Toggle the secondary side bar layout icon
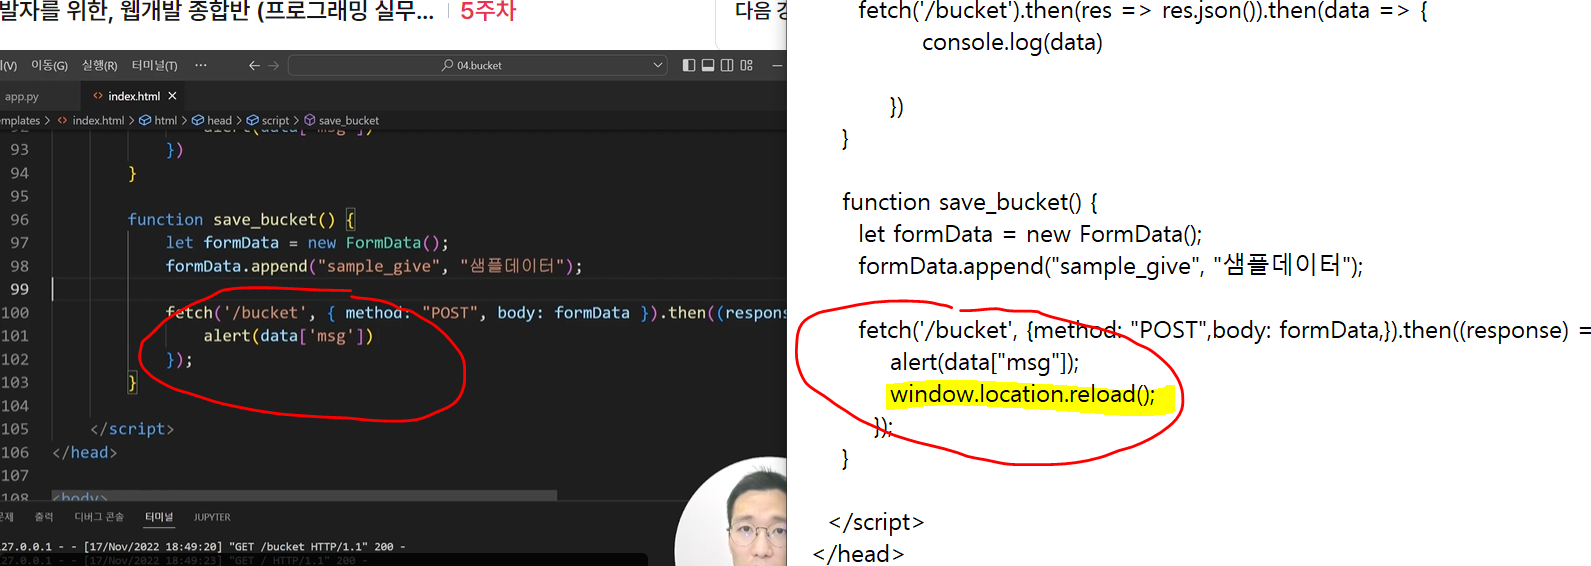This screenshot has height=566, width=1591. pos(727,65)
